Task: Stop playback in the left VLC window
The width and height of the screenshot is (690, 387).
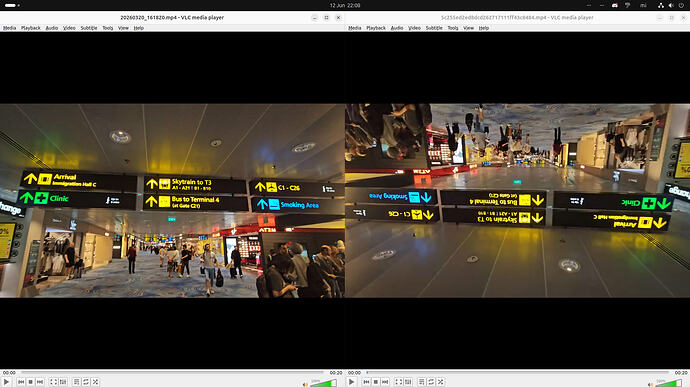Action: click(31, 382)
